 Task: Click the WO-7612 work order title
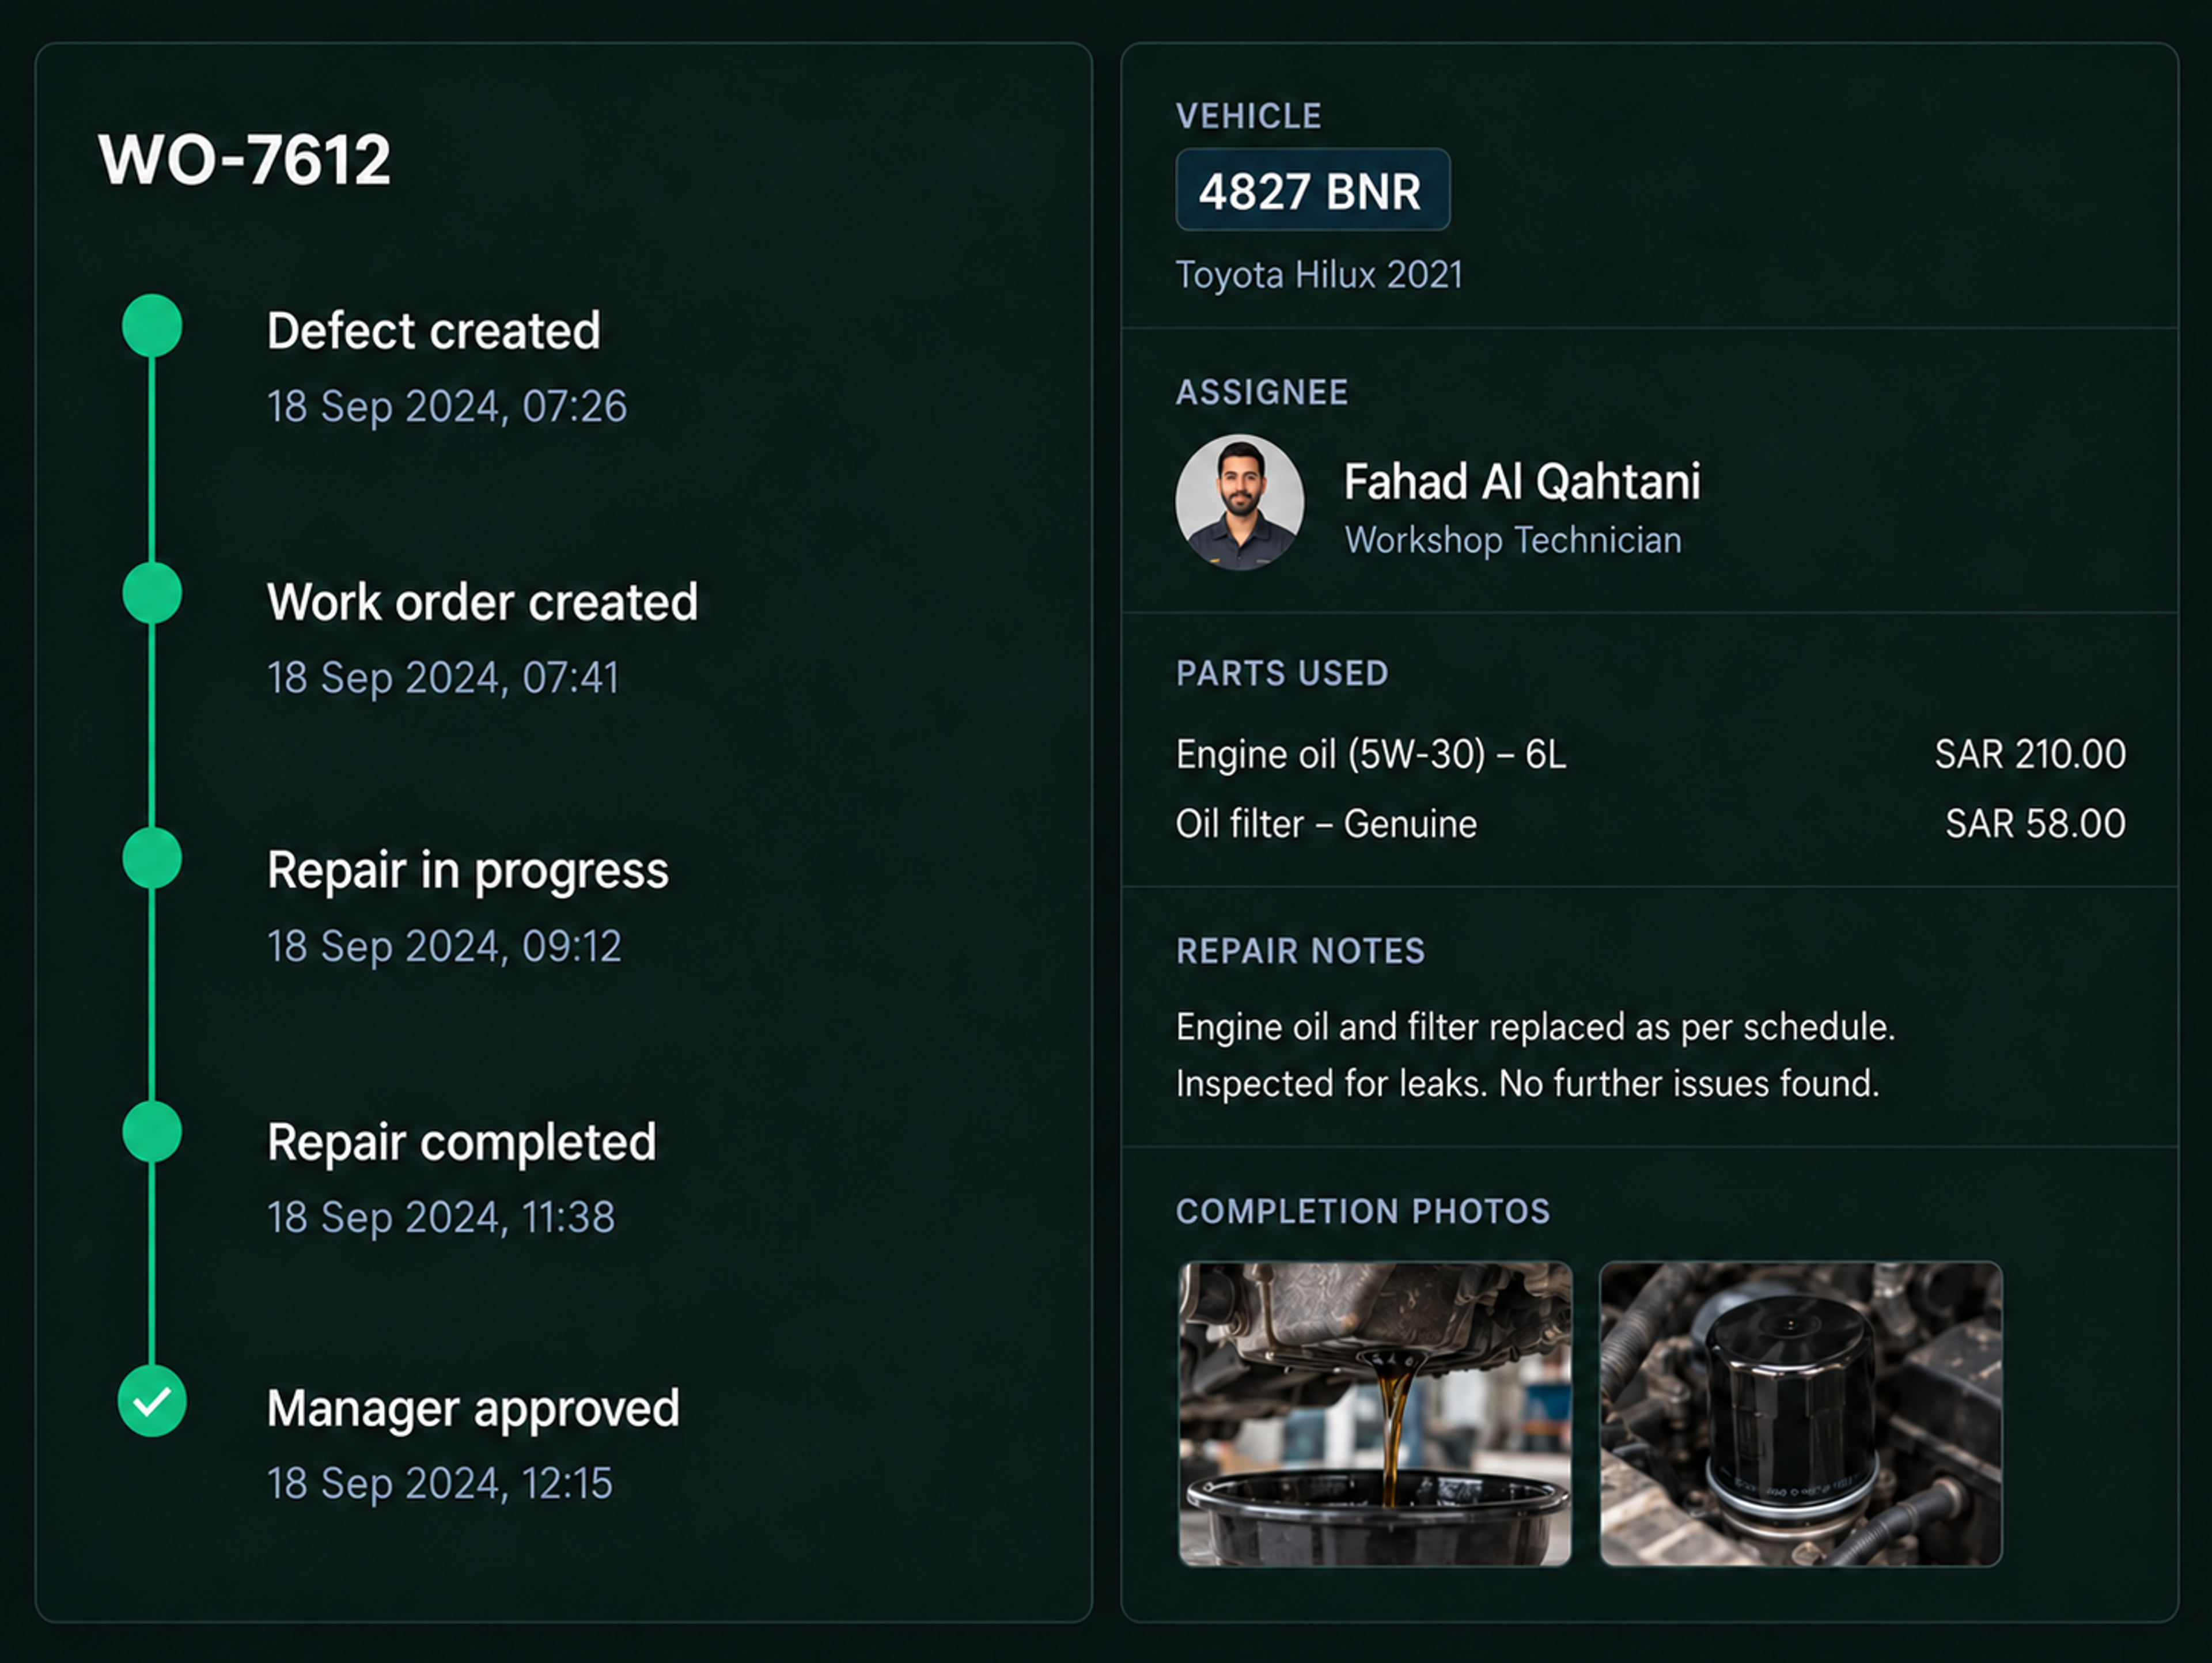click(244, 160)
